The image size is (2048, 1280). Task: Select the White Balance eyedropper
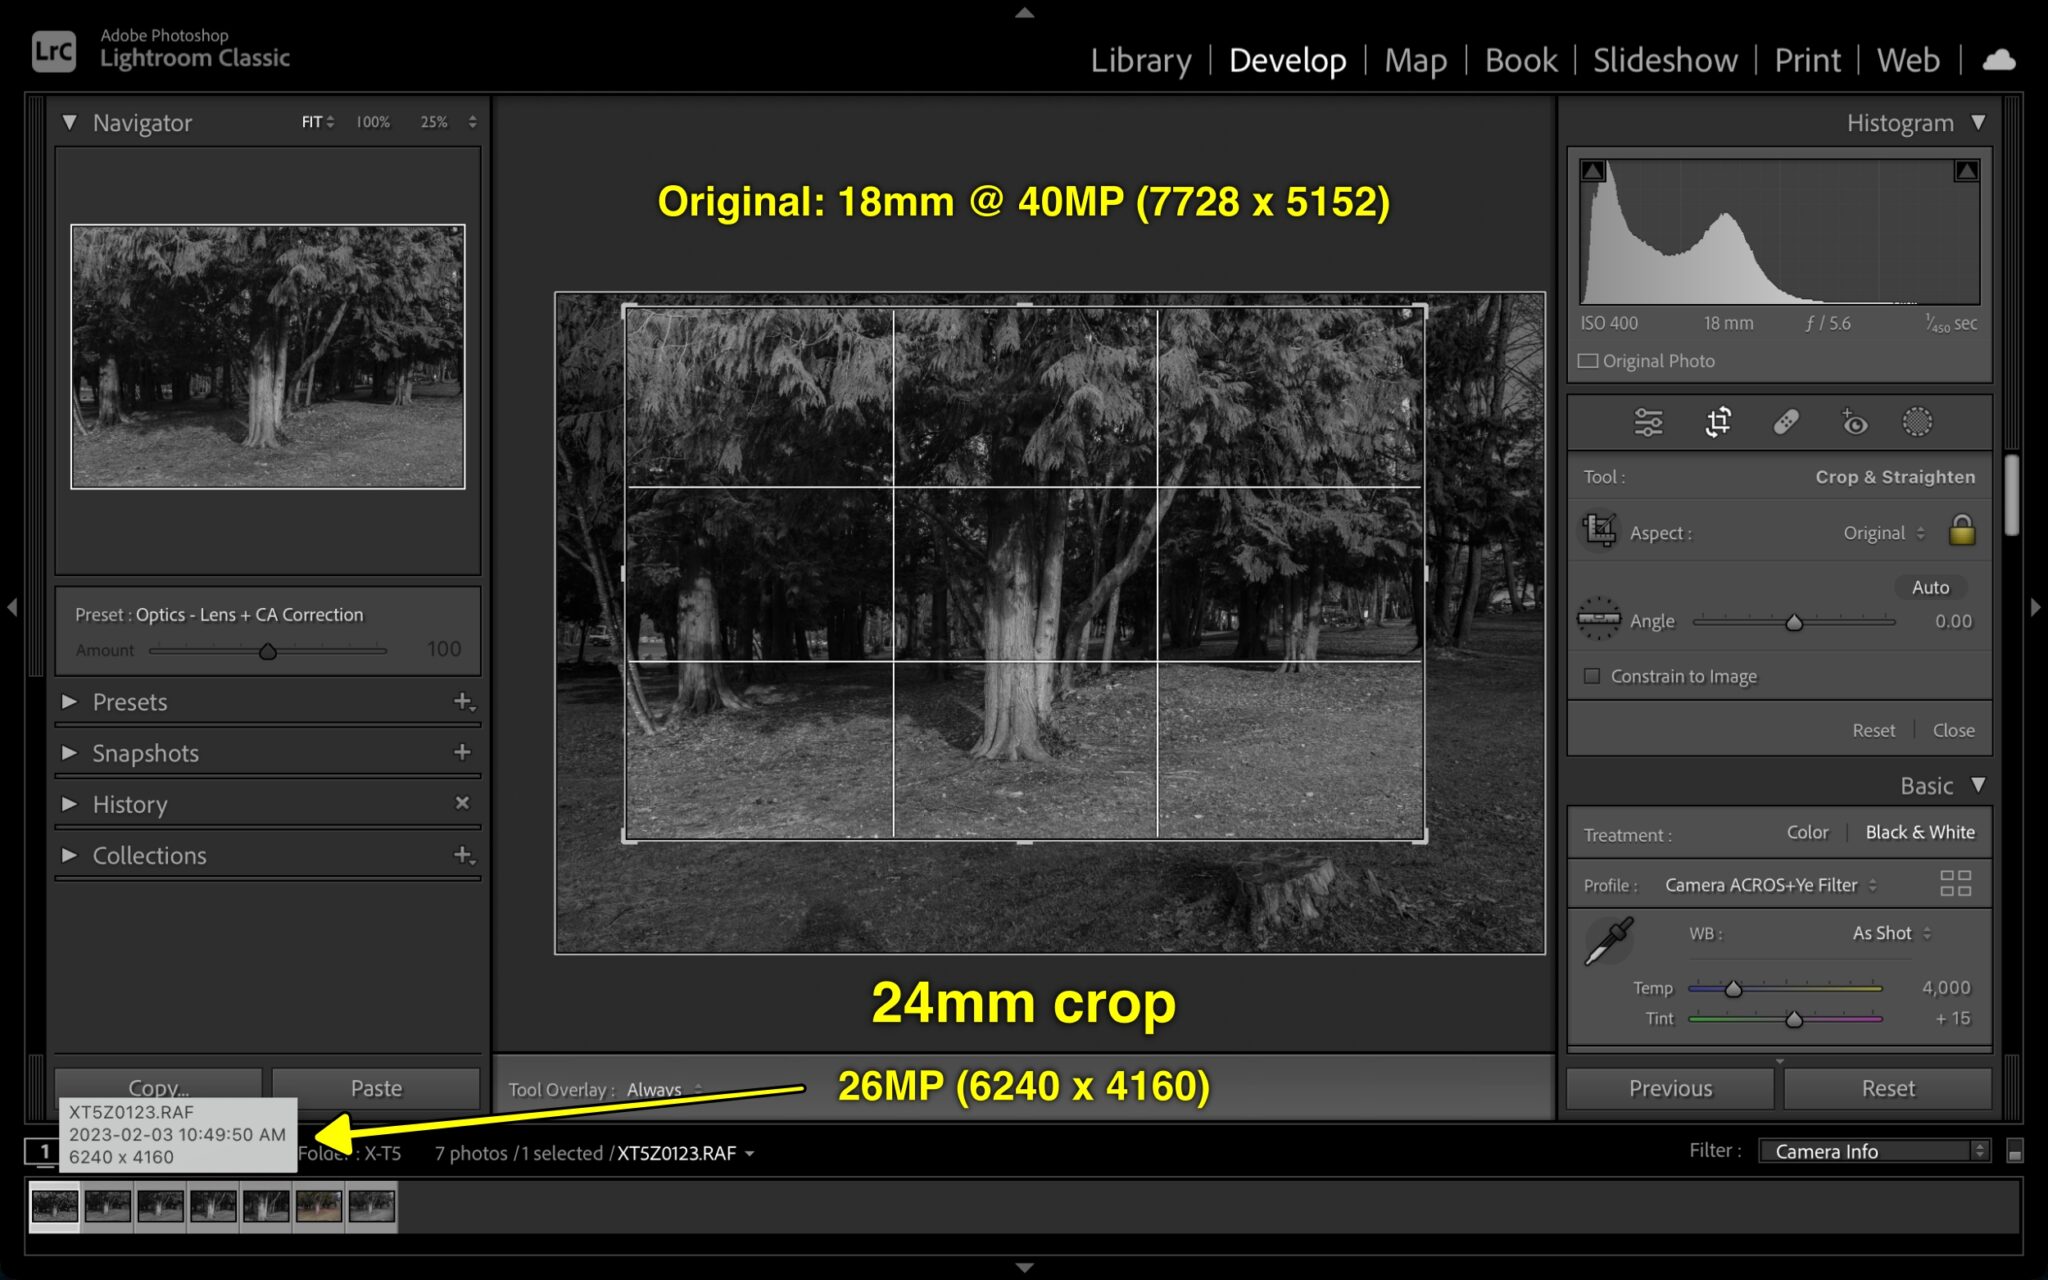pos(1608,940)
